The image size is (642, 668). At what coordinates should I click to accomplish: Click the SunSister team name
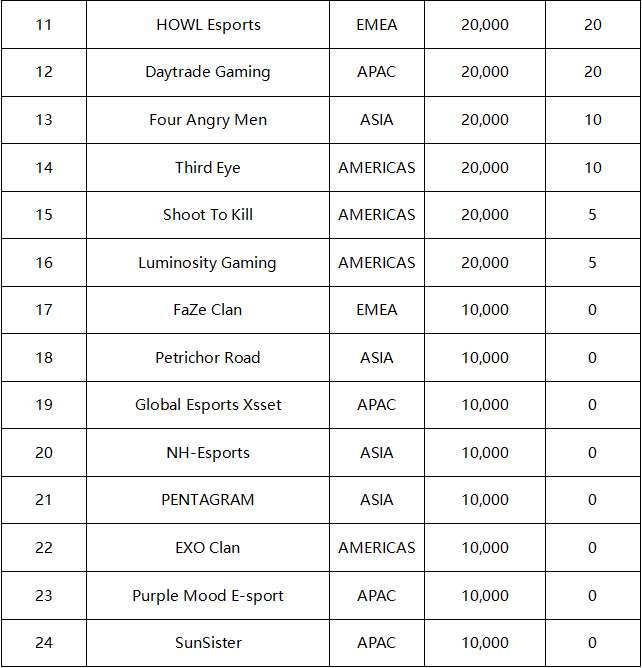click(x=208, y=642)
